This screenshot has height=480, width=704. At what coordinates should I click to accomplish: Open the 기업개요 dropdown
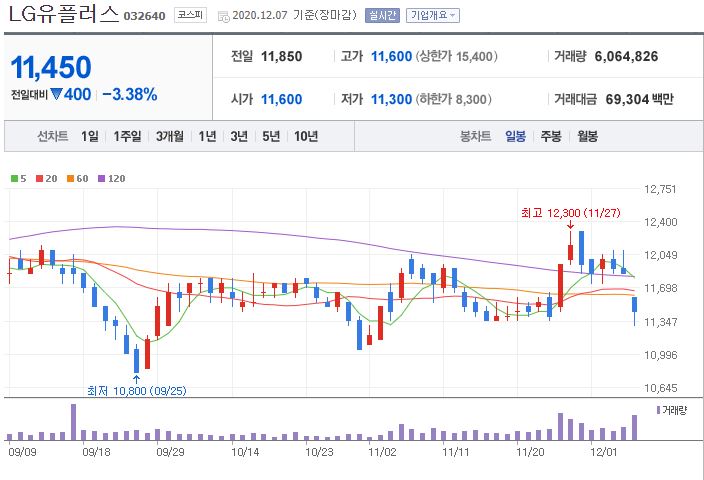[432, 16]
